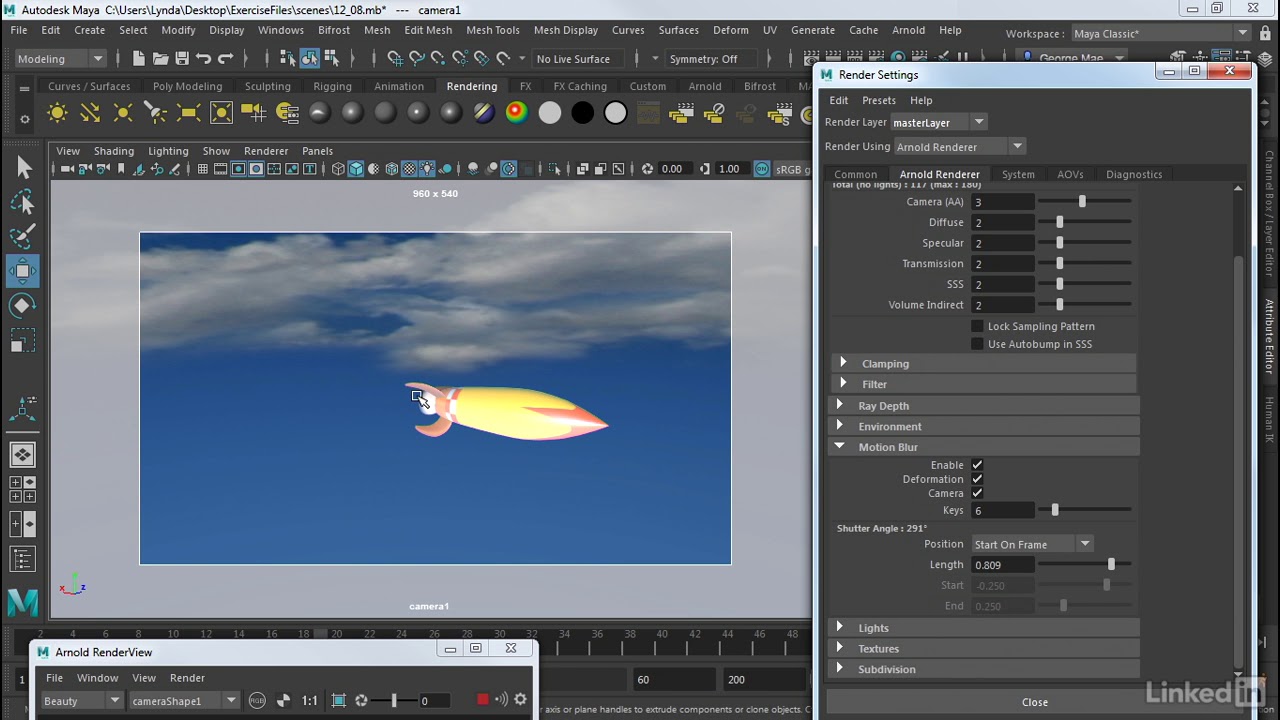Open the Poly Modeling shelf tab

coord(187,86)
